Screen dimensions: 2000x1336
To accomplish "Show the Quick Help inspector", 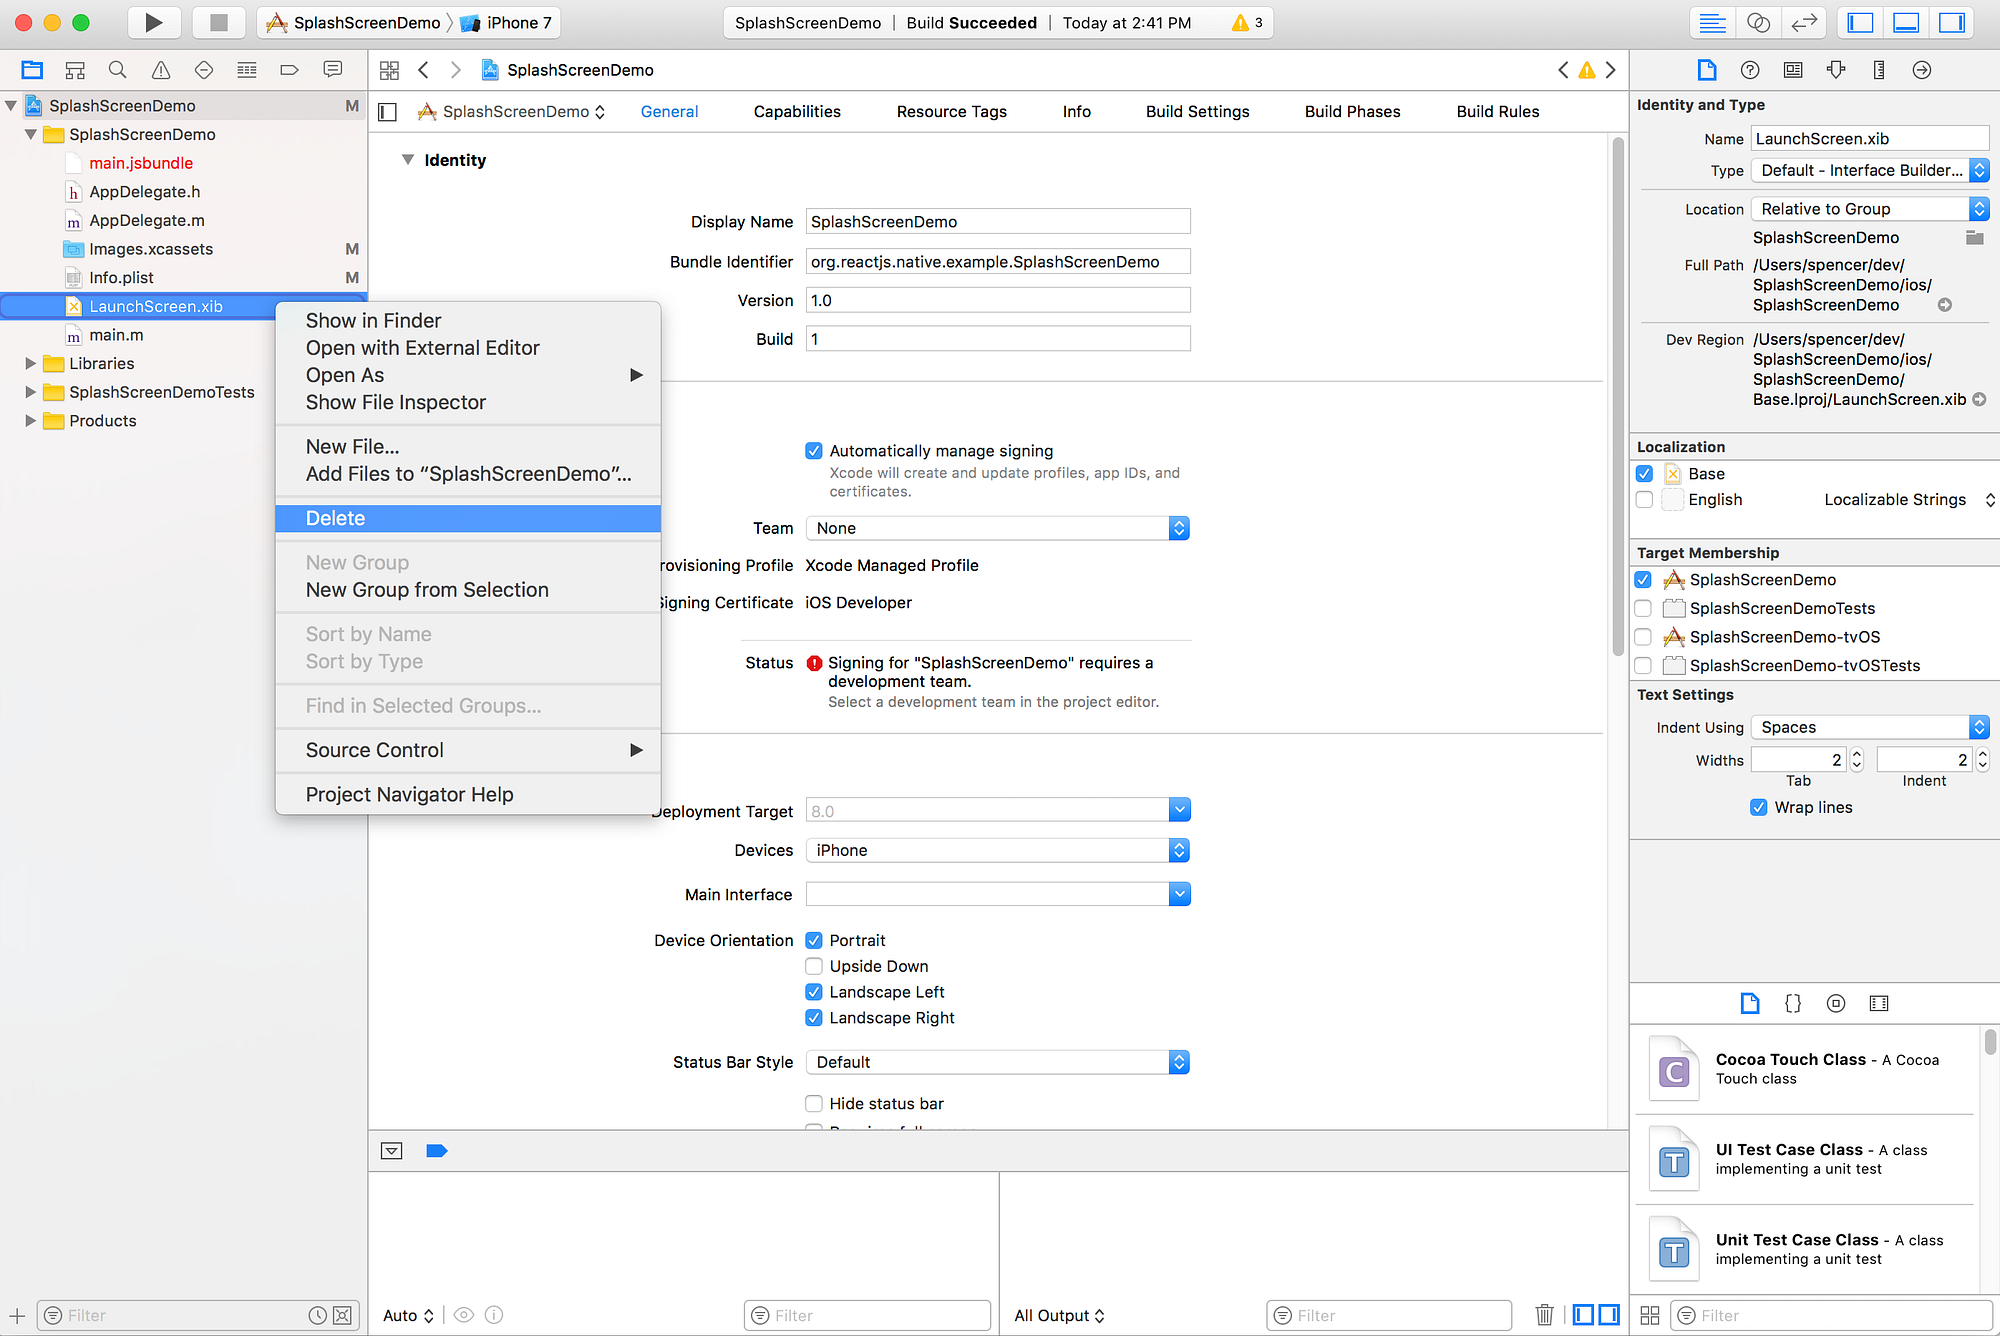I will tap(1749, 70).
